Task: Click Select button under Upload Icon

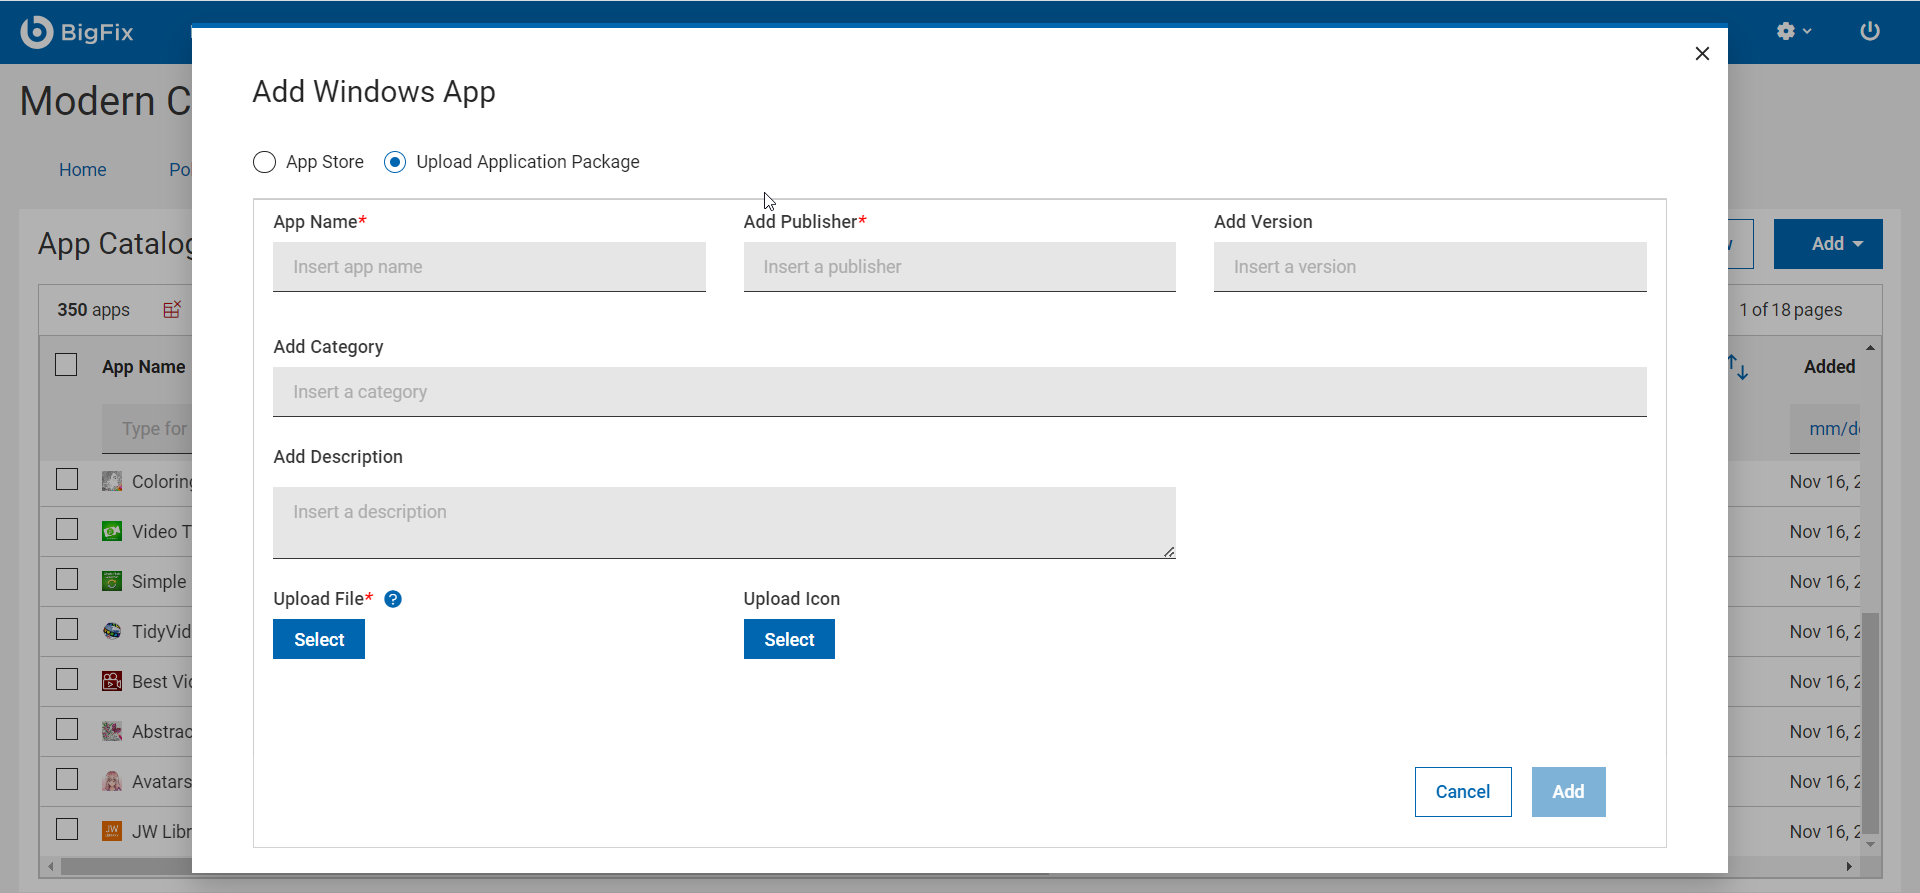Action: tap(789, 640)
